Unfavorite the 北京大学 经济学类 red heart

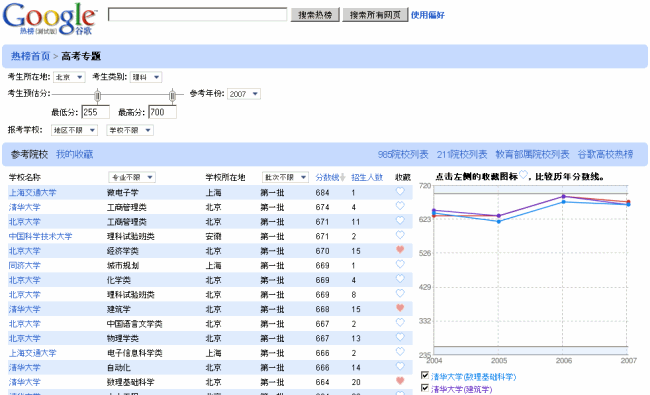pyautogui.click(x=400, y=250)
